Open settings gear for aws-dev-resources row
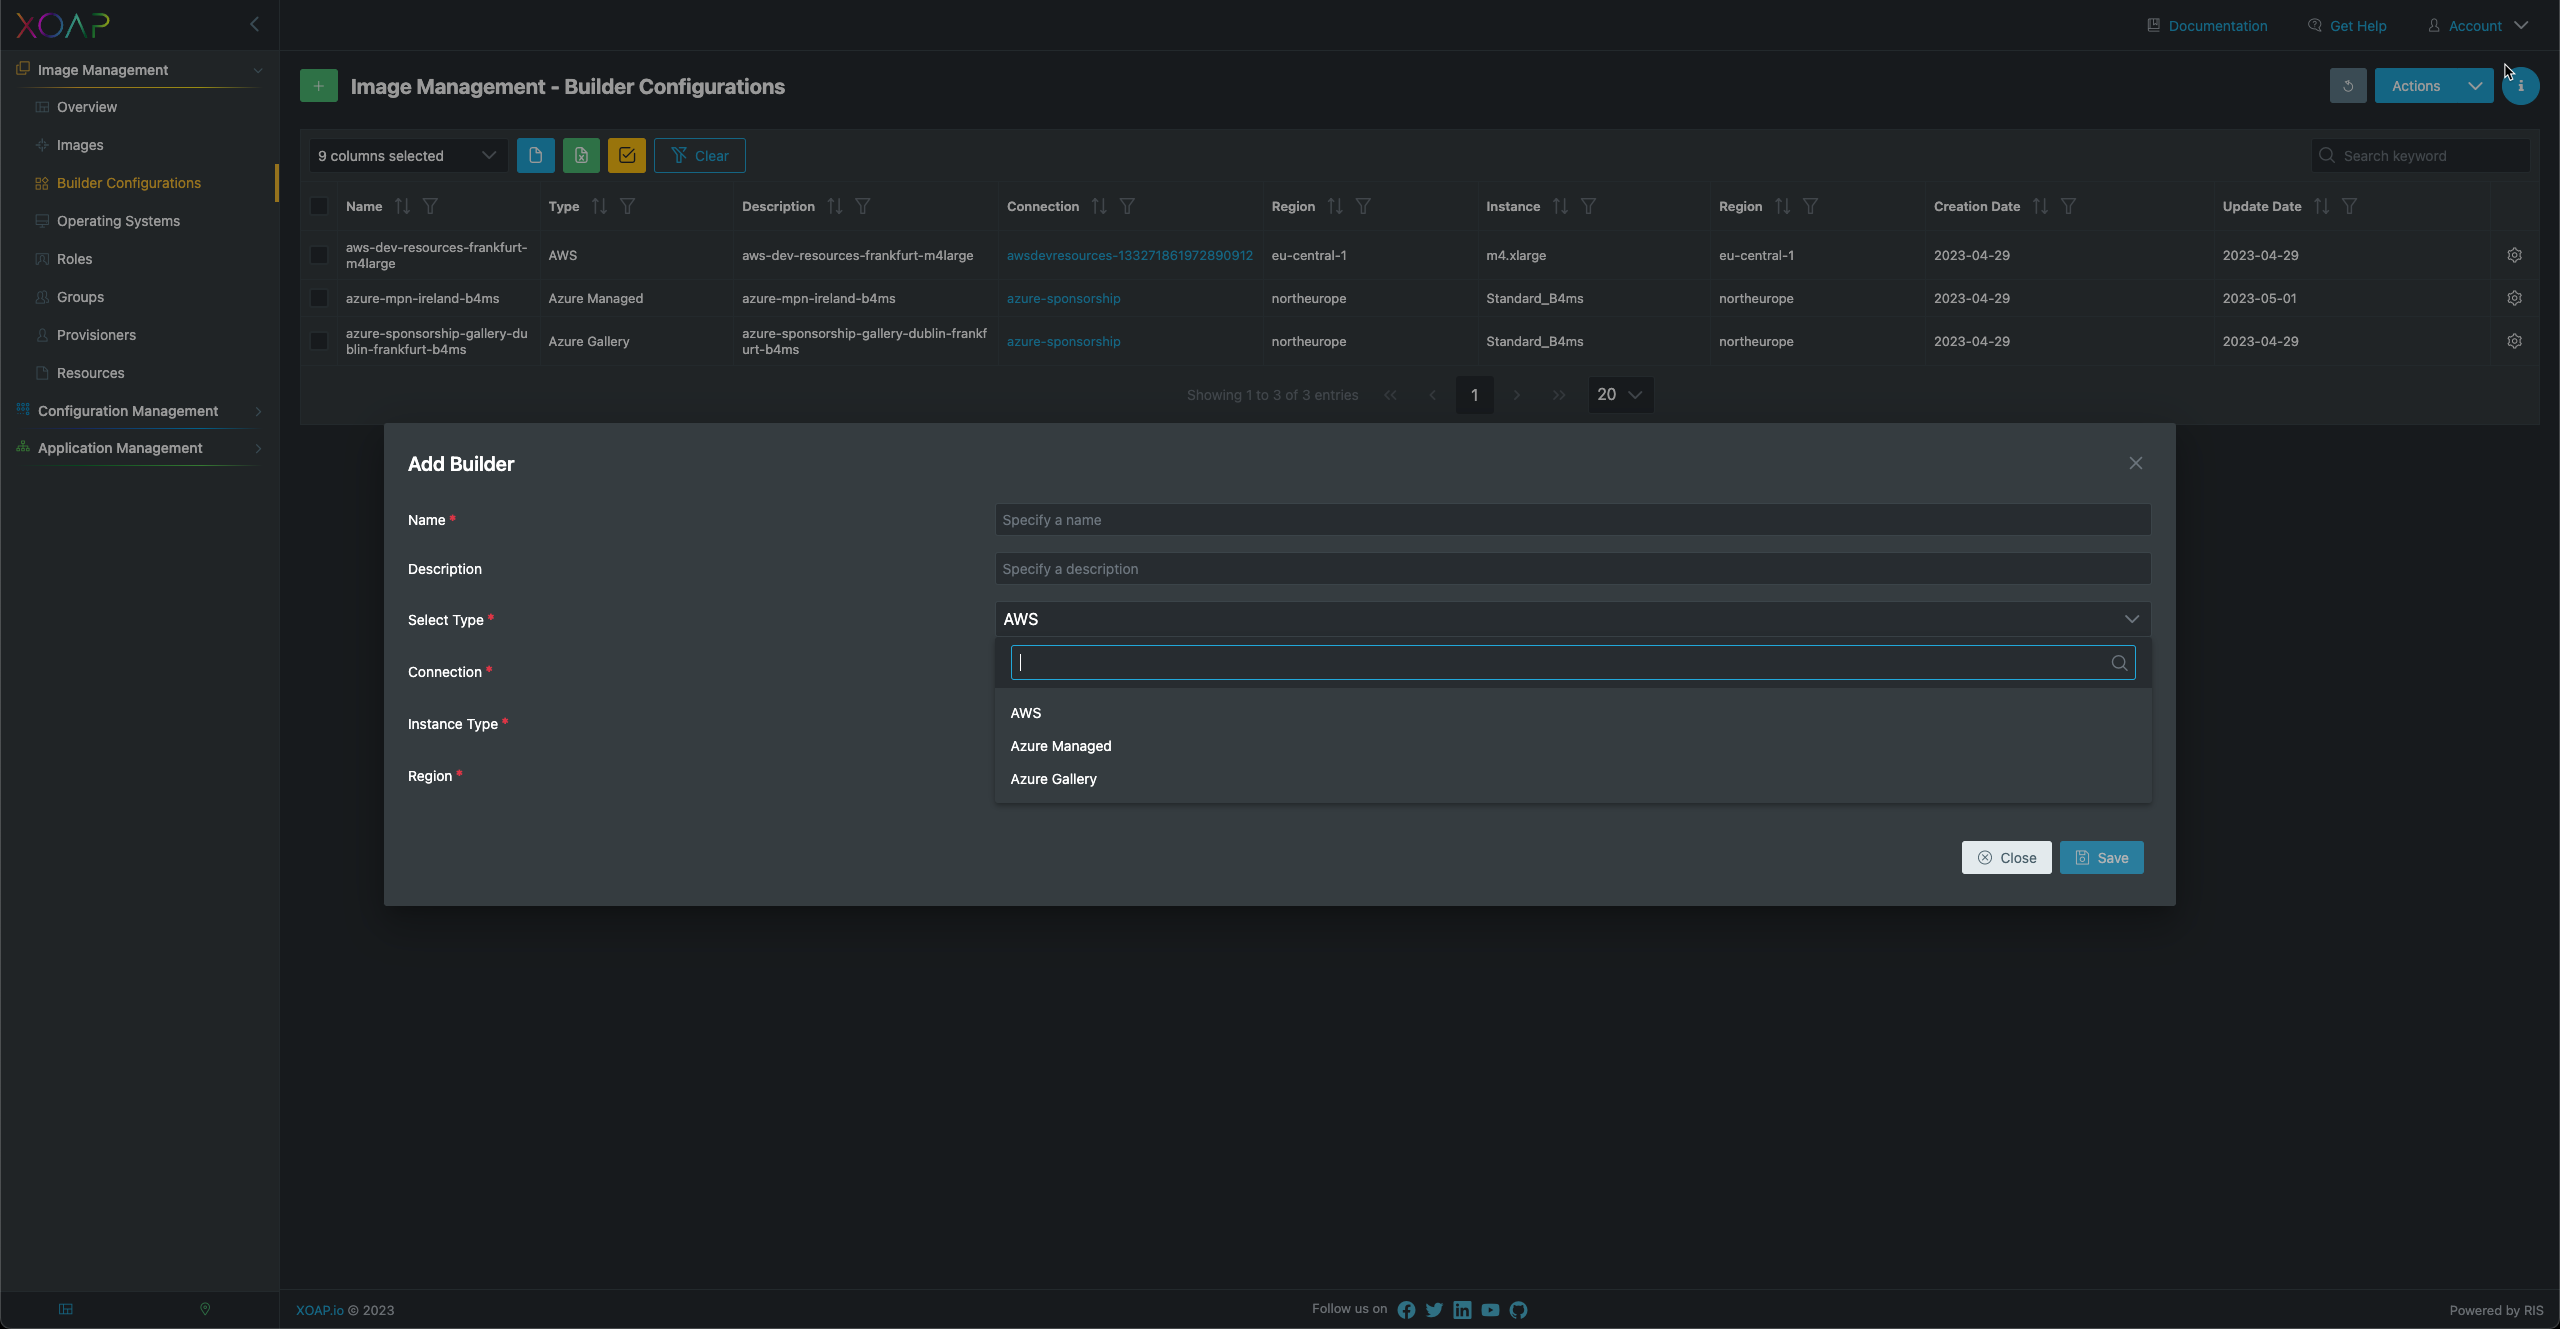The image size is (2560, 1329). click(x=2514, y=255)
